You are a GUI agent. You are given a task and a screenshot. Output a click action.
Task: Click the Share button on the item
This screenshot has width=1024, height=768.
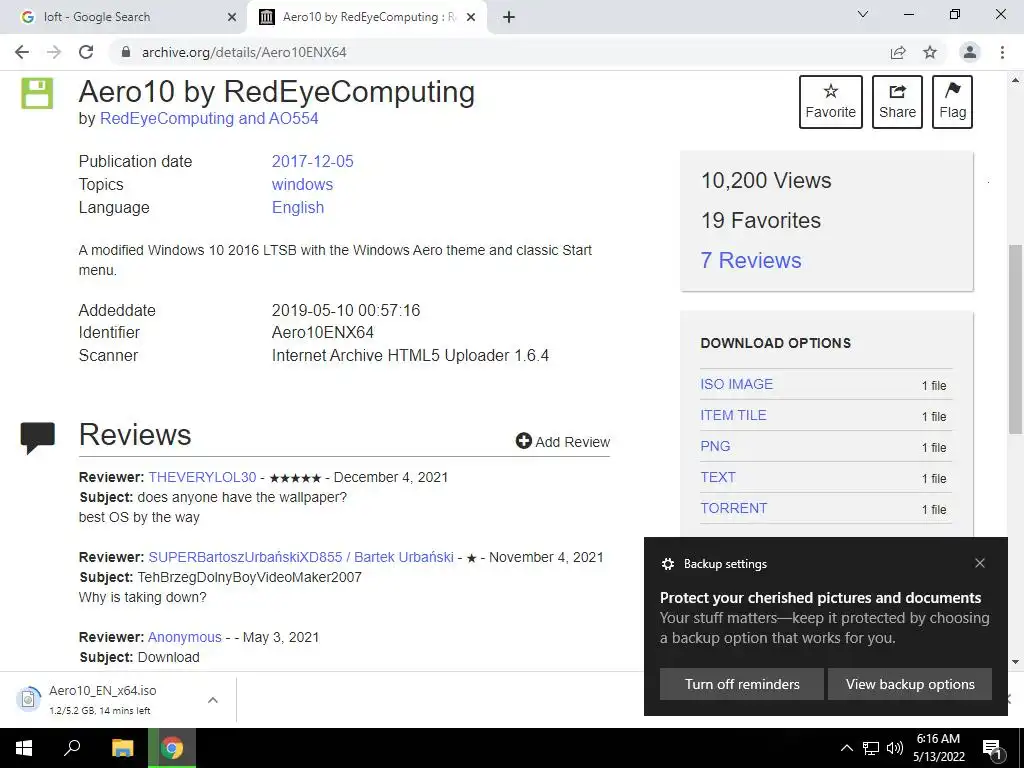(897, 102)
